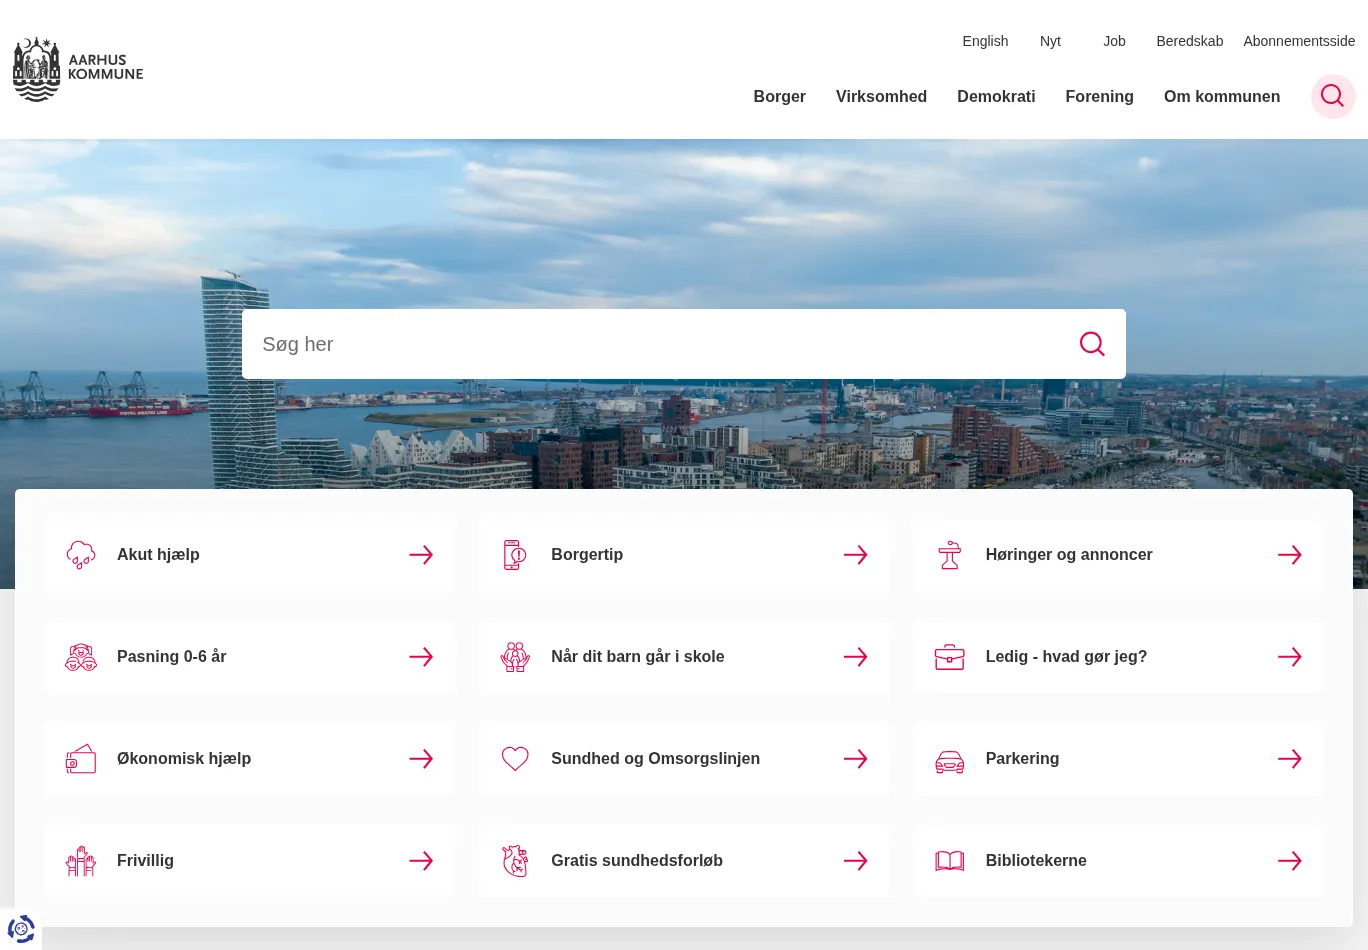The height and width of the screenshot is (950, 1368).
Task: Open the Borger menu
Action: [x=779, y=97]
